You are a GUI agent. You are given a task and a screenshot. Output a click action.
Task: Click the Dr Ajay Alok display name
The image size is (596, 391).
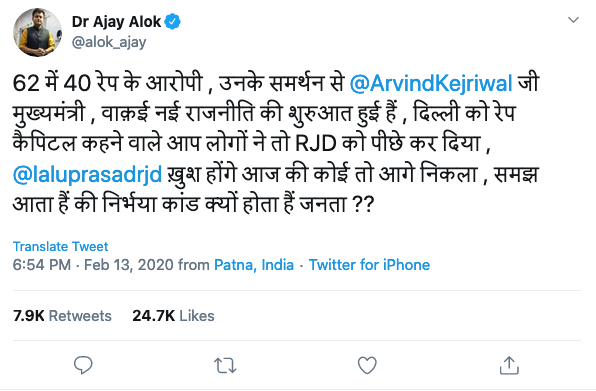point(116,22)
